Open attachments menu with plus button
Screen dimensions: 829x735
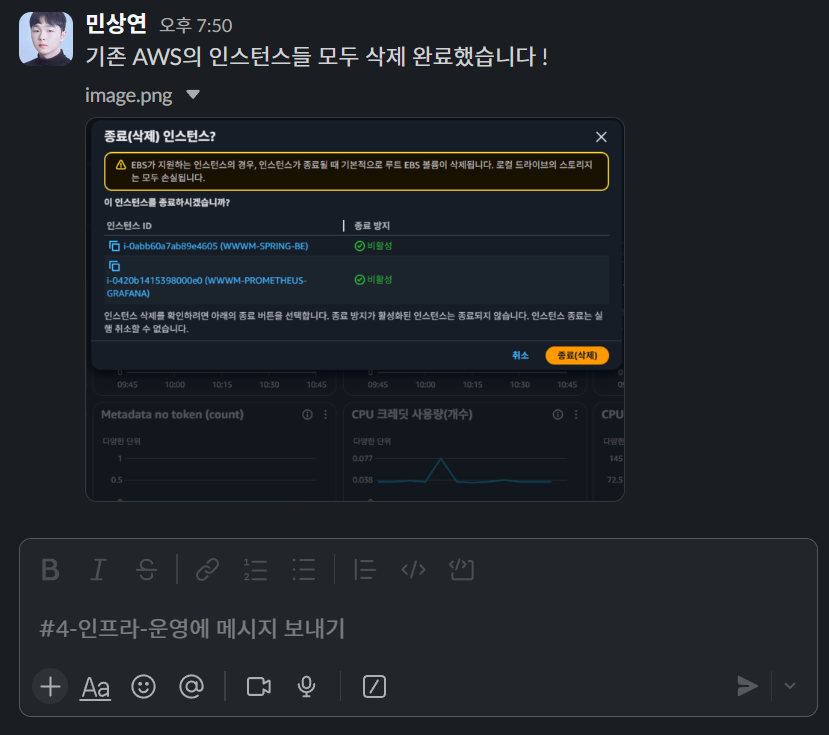pos(50,686)
